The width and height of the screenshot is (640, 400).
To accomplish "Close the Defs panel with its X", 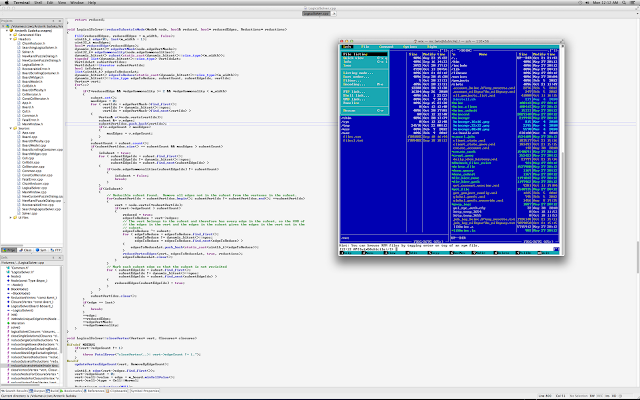I will tap(60, 258).
